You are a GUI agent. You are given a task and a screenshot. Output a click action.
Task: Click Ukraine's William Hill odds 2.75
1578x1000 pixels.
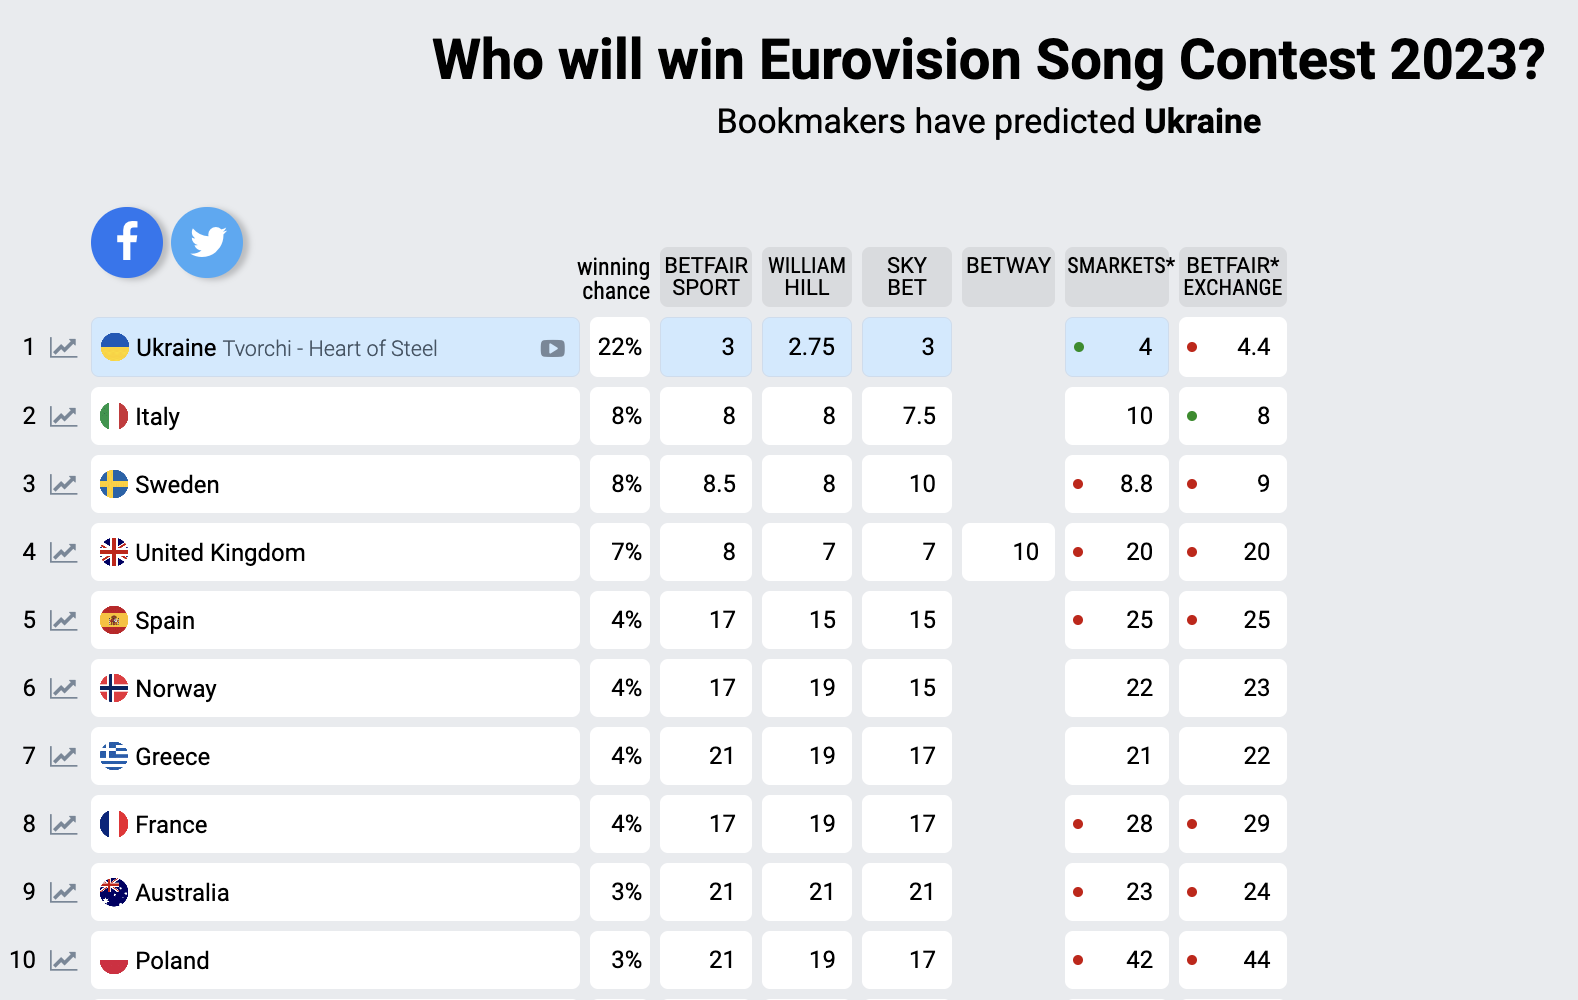coord(808,347)
